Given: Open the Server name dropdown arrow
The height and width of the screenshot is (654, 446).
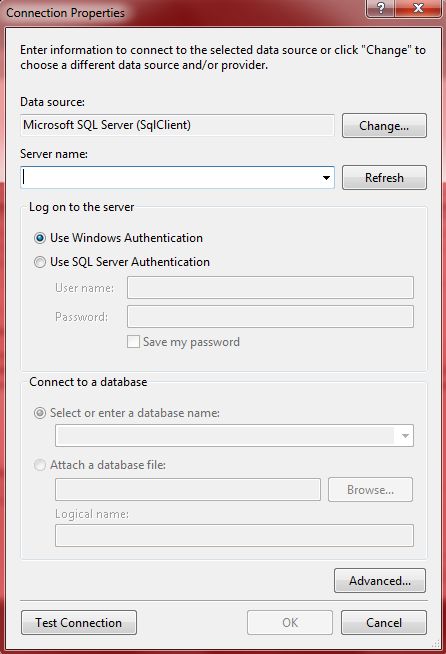Looking at the screenshot, I should [x=326, y=178].
